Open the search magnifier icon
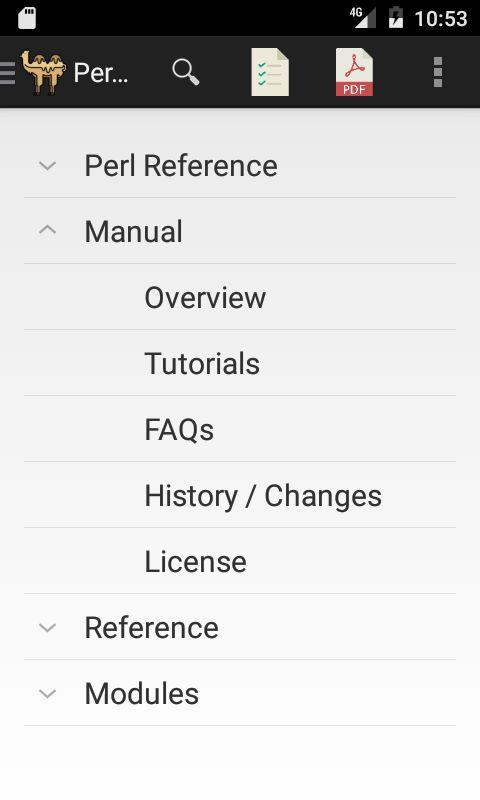The width and height of the screenshot is (480, 800). [186, 72]
